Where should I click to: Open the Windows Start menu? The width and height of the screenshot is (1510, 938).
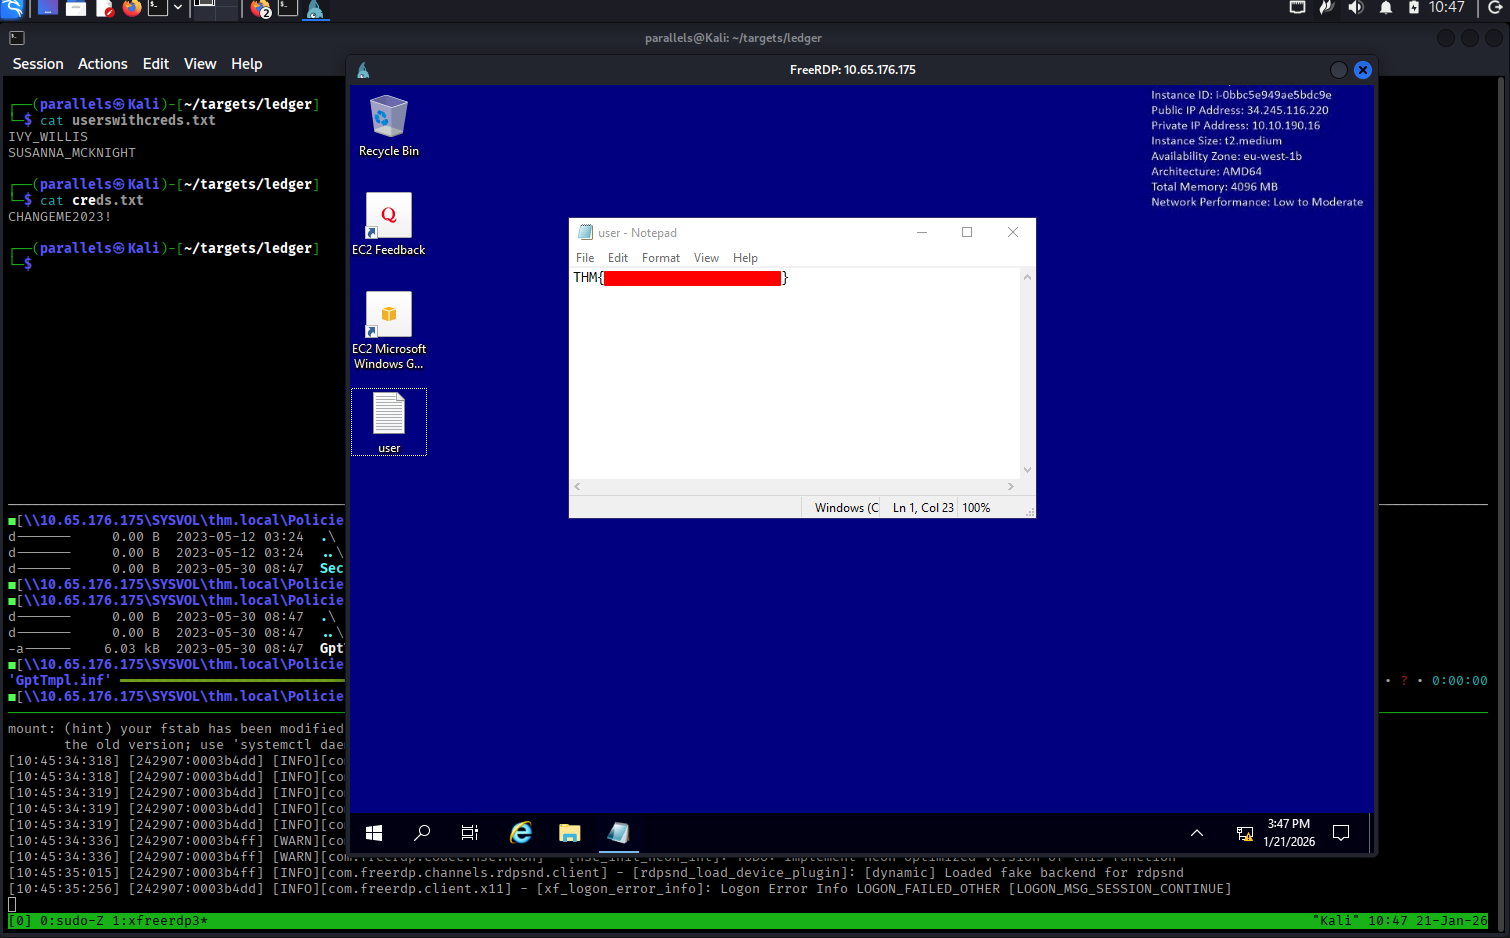(x=374, y=833)
